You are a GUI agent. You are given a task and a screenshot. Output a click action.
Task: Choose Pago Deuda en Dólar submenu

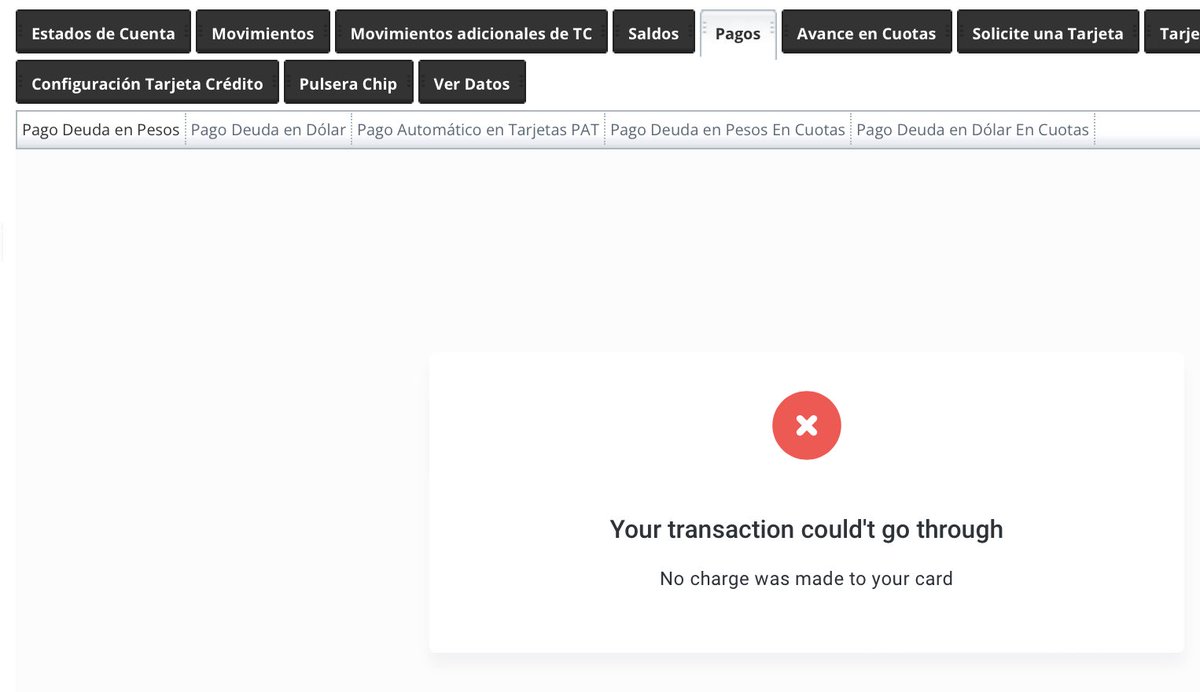click(x=268, y=130)
